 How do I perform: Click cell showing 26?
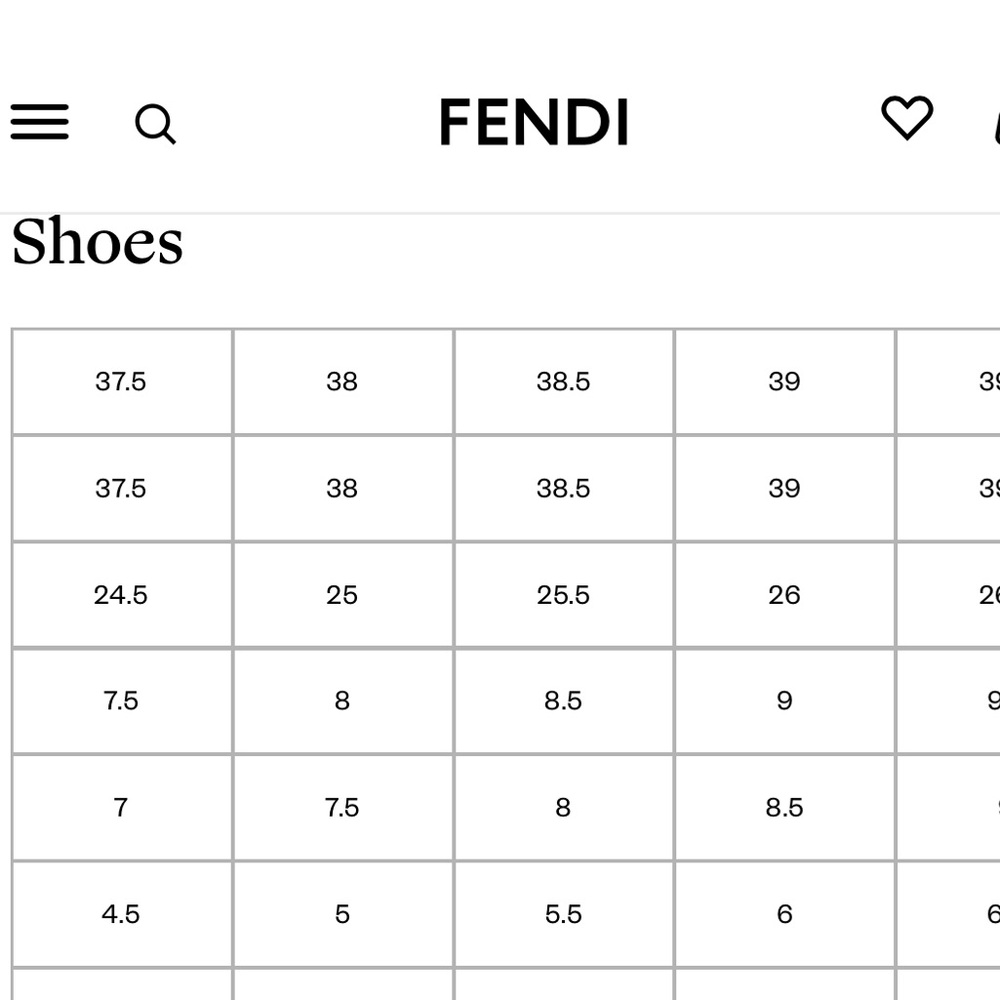(785, 594)
